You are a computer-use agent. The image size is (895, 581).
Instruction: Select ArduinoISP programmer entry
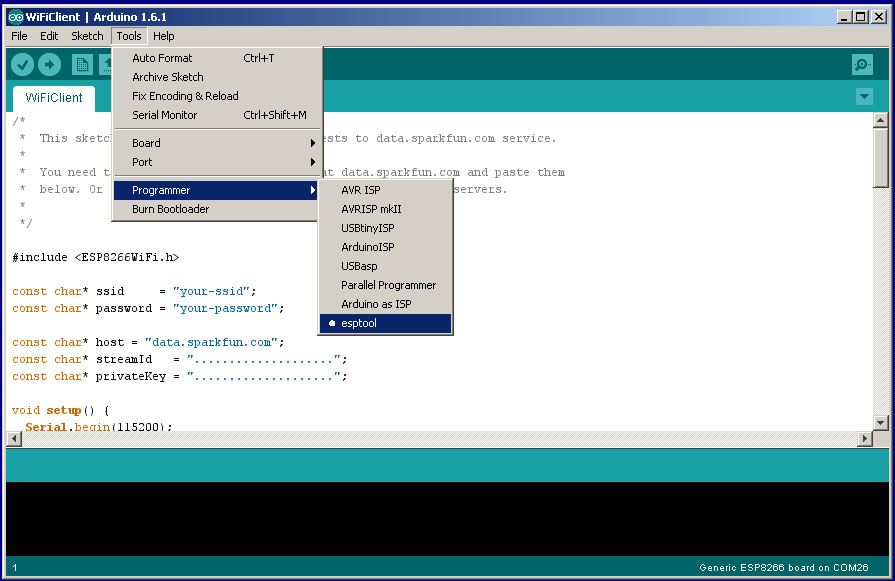[x=385, y=247]
